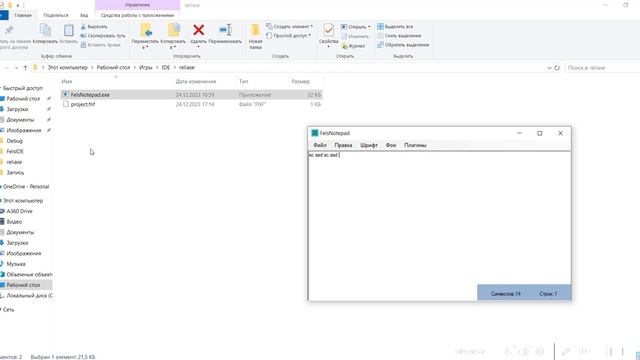This screenshot has height=360, width=640.
Task: Switch to the Share ribbon tab
Action: pos(56,15)
